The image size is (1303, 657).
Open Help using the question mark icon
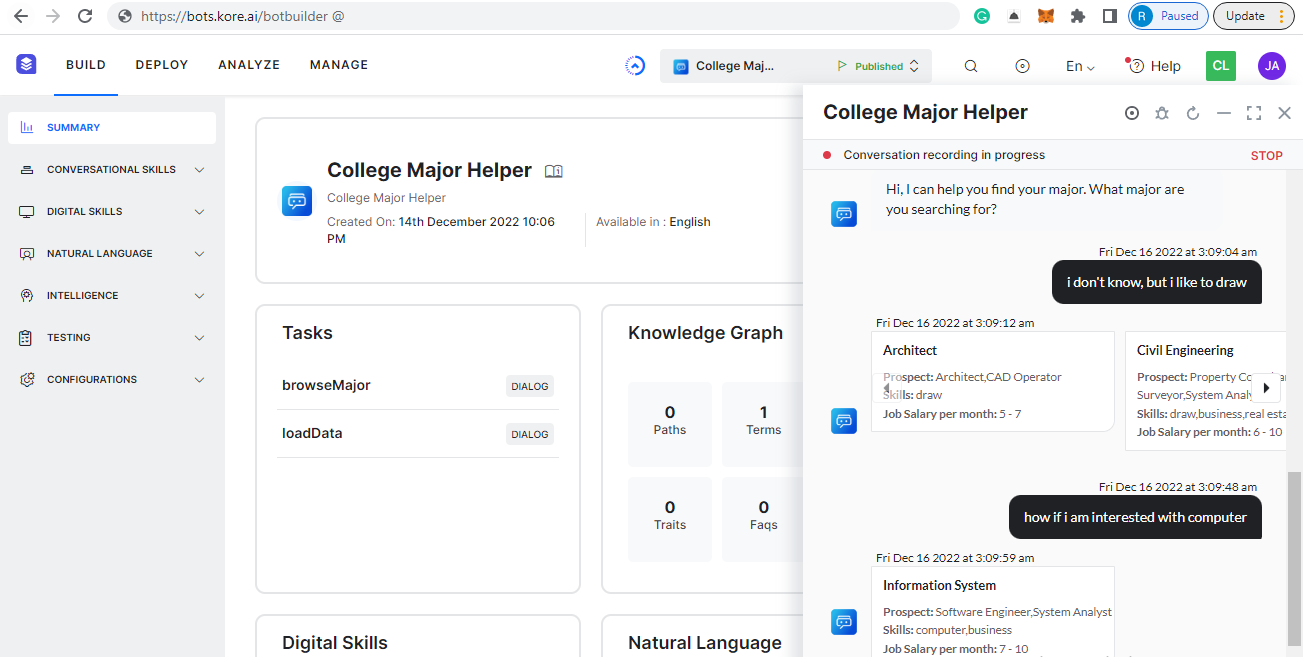pyautogui.click(x=1153, y=65)
